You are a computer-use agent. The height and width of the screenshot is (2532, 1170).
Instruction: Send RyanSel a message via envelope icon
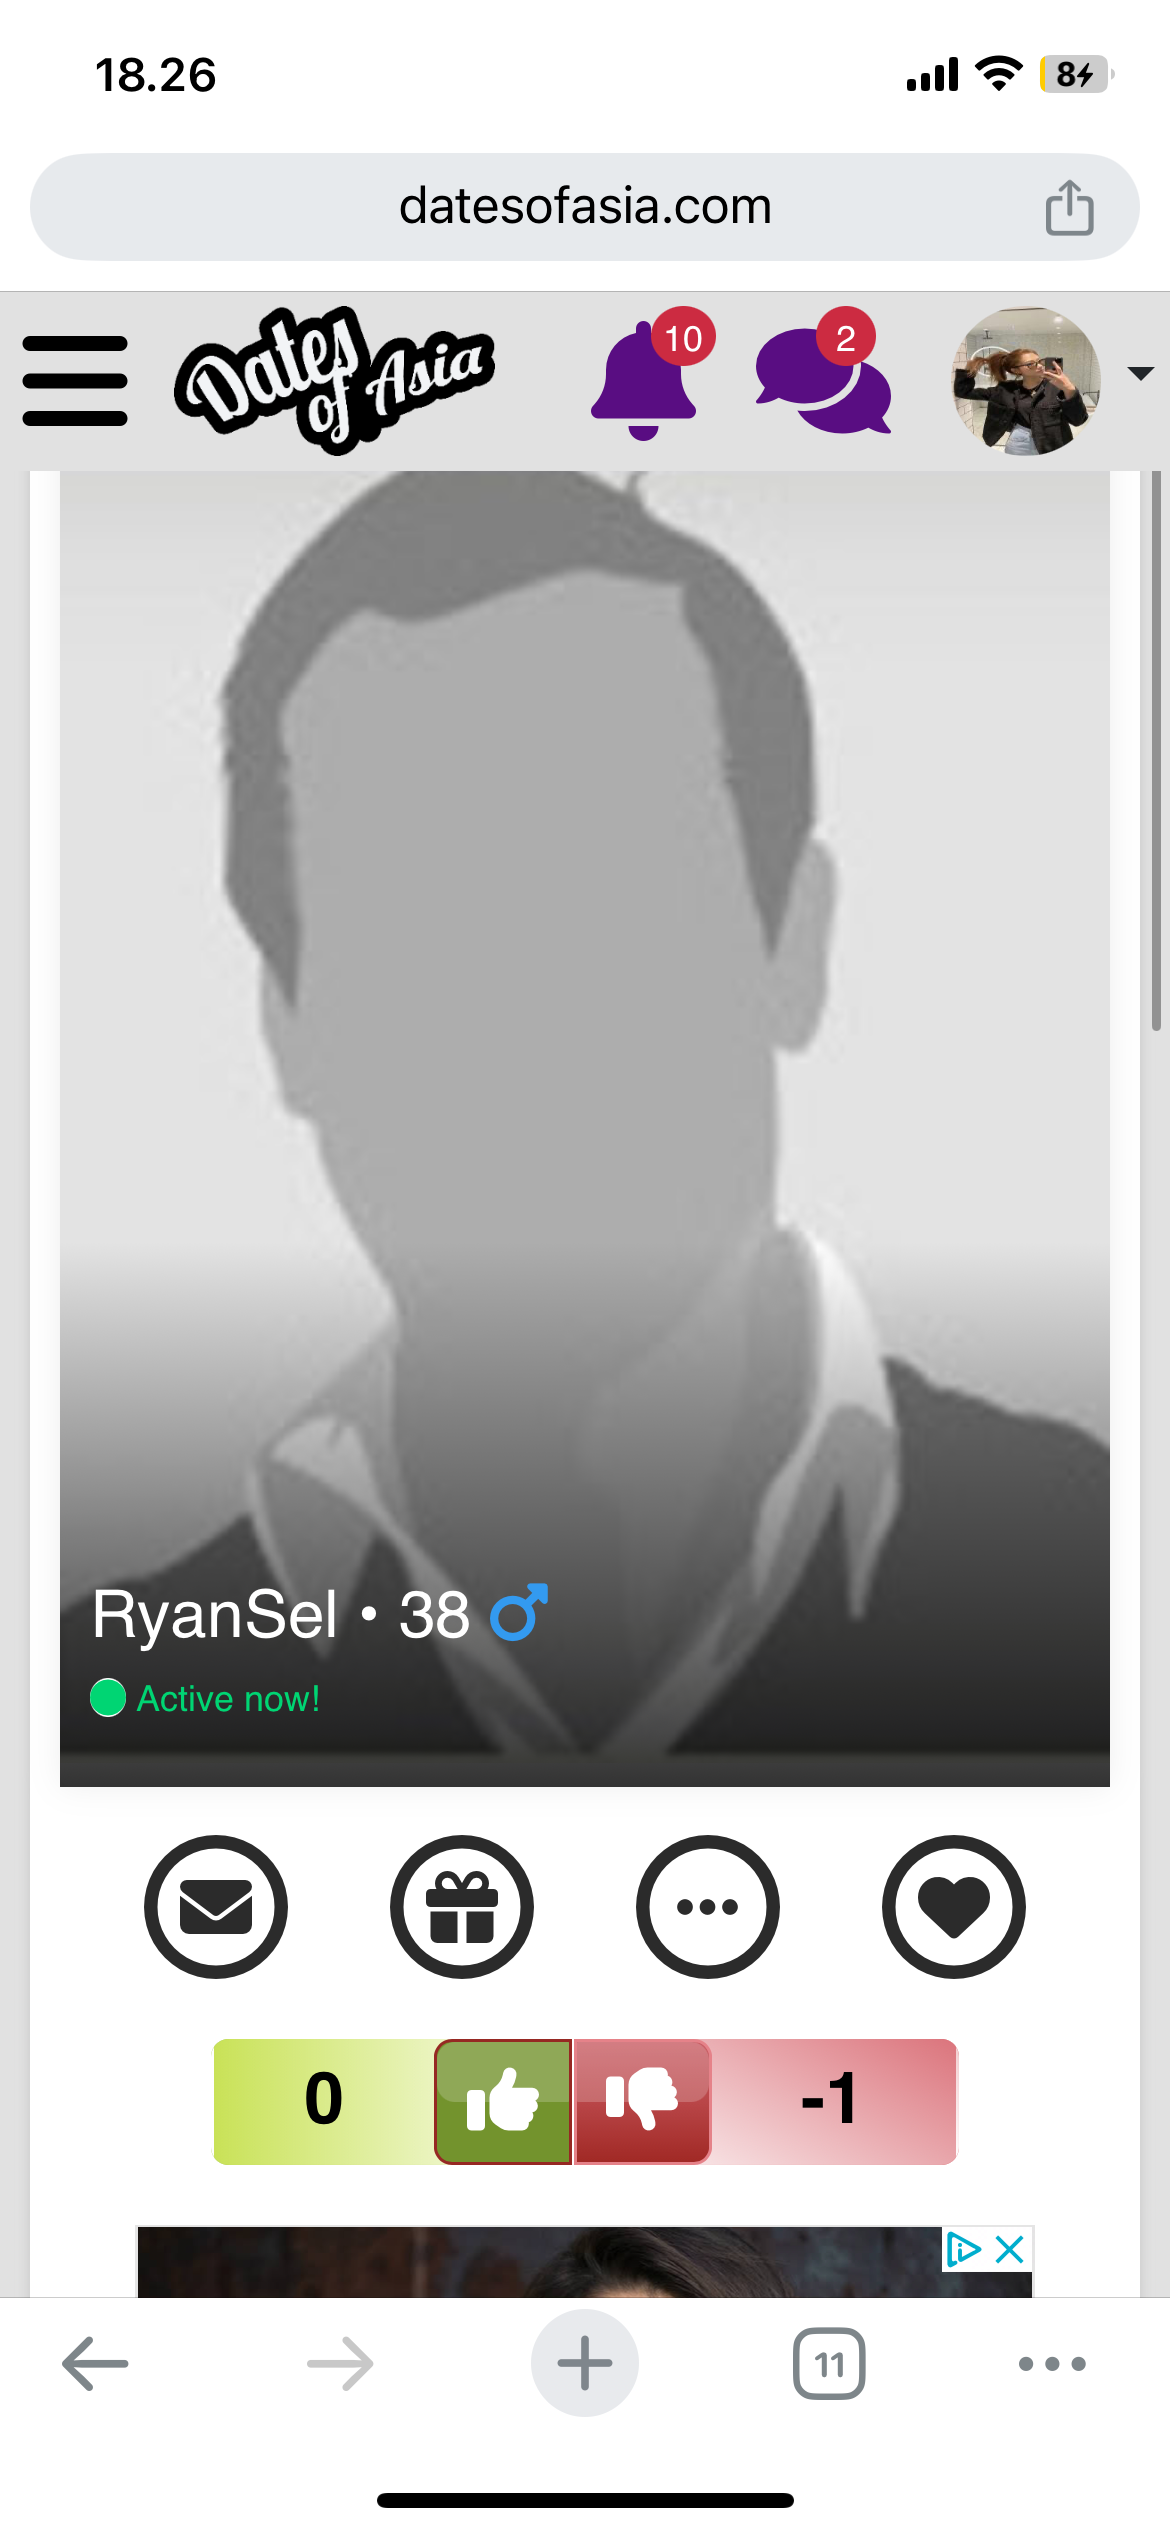216,1906
